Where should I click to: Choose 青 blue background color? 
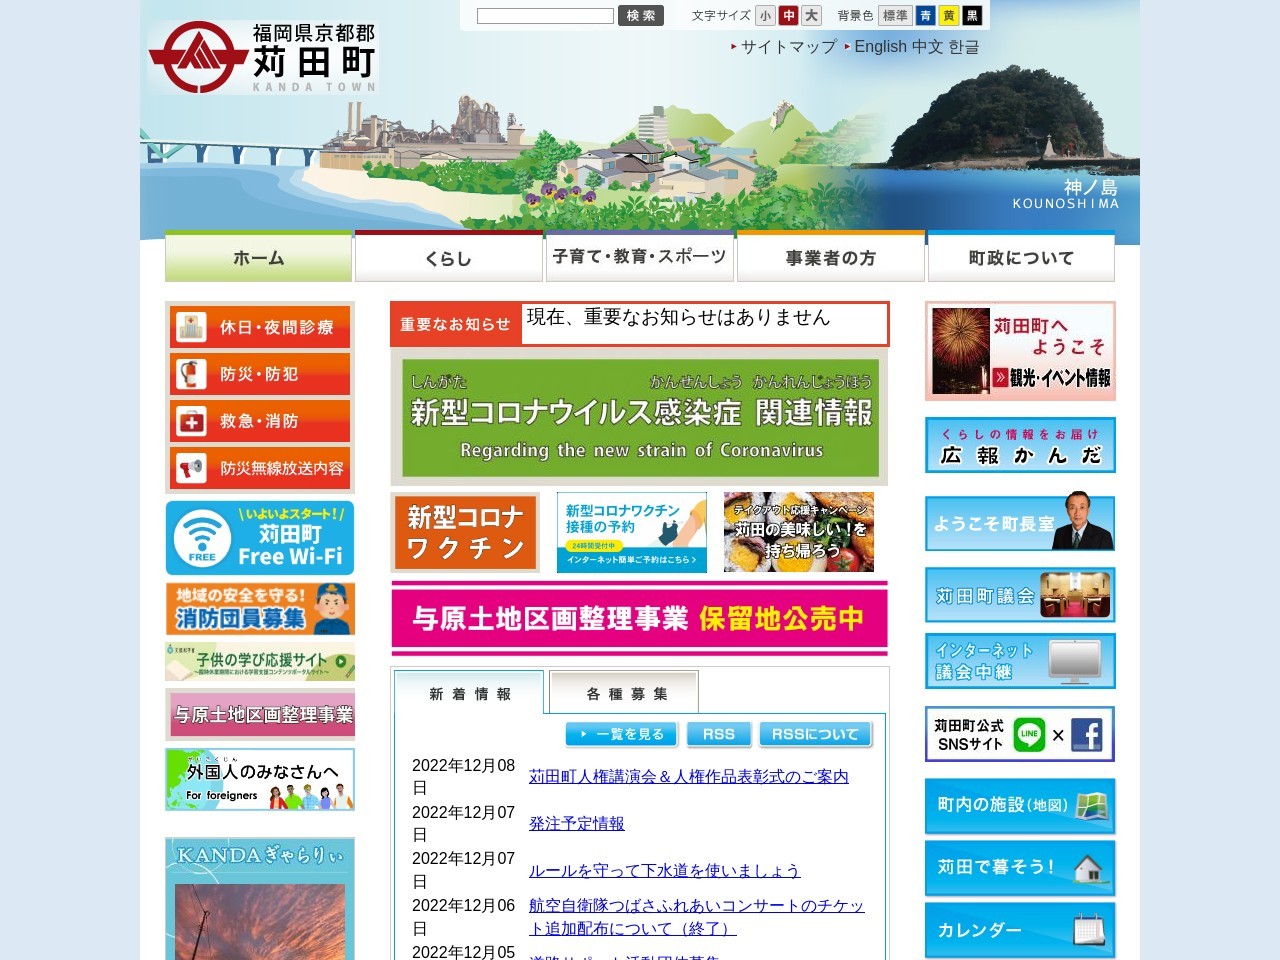[x=926, y=16]
